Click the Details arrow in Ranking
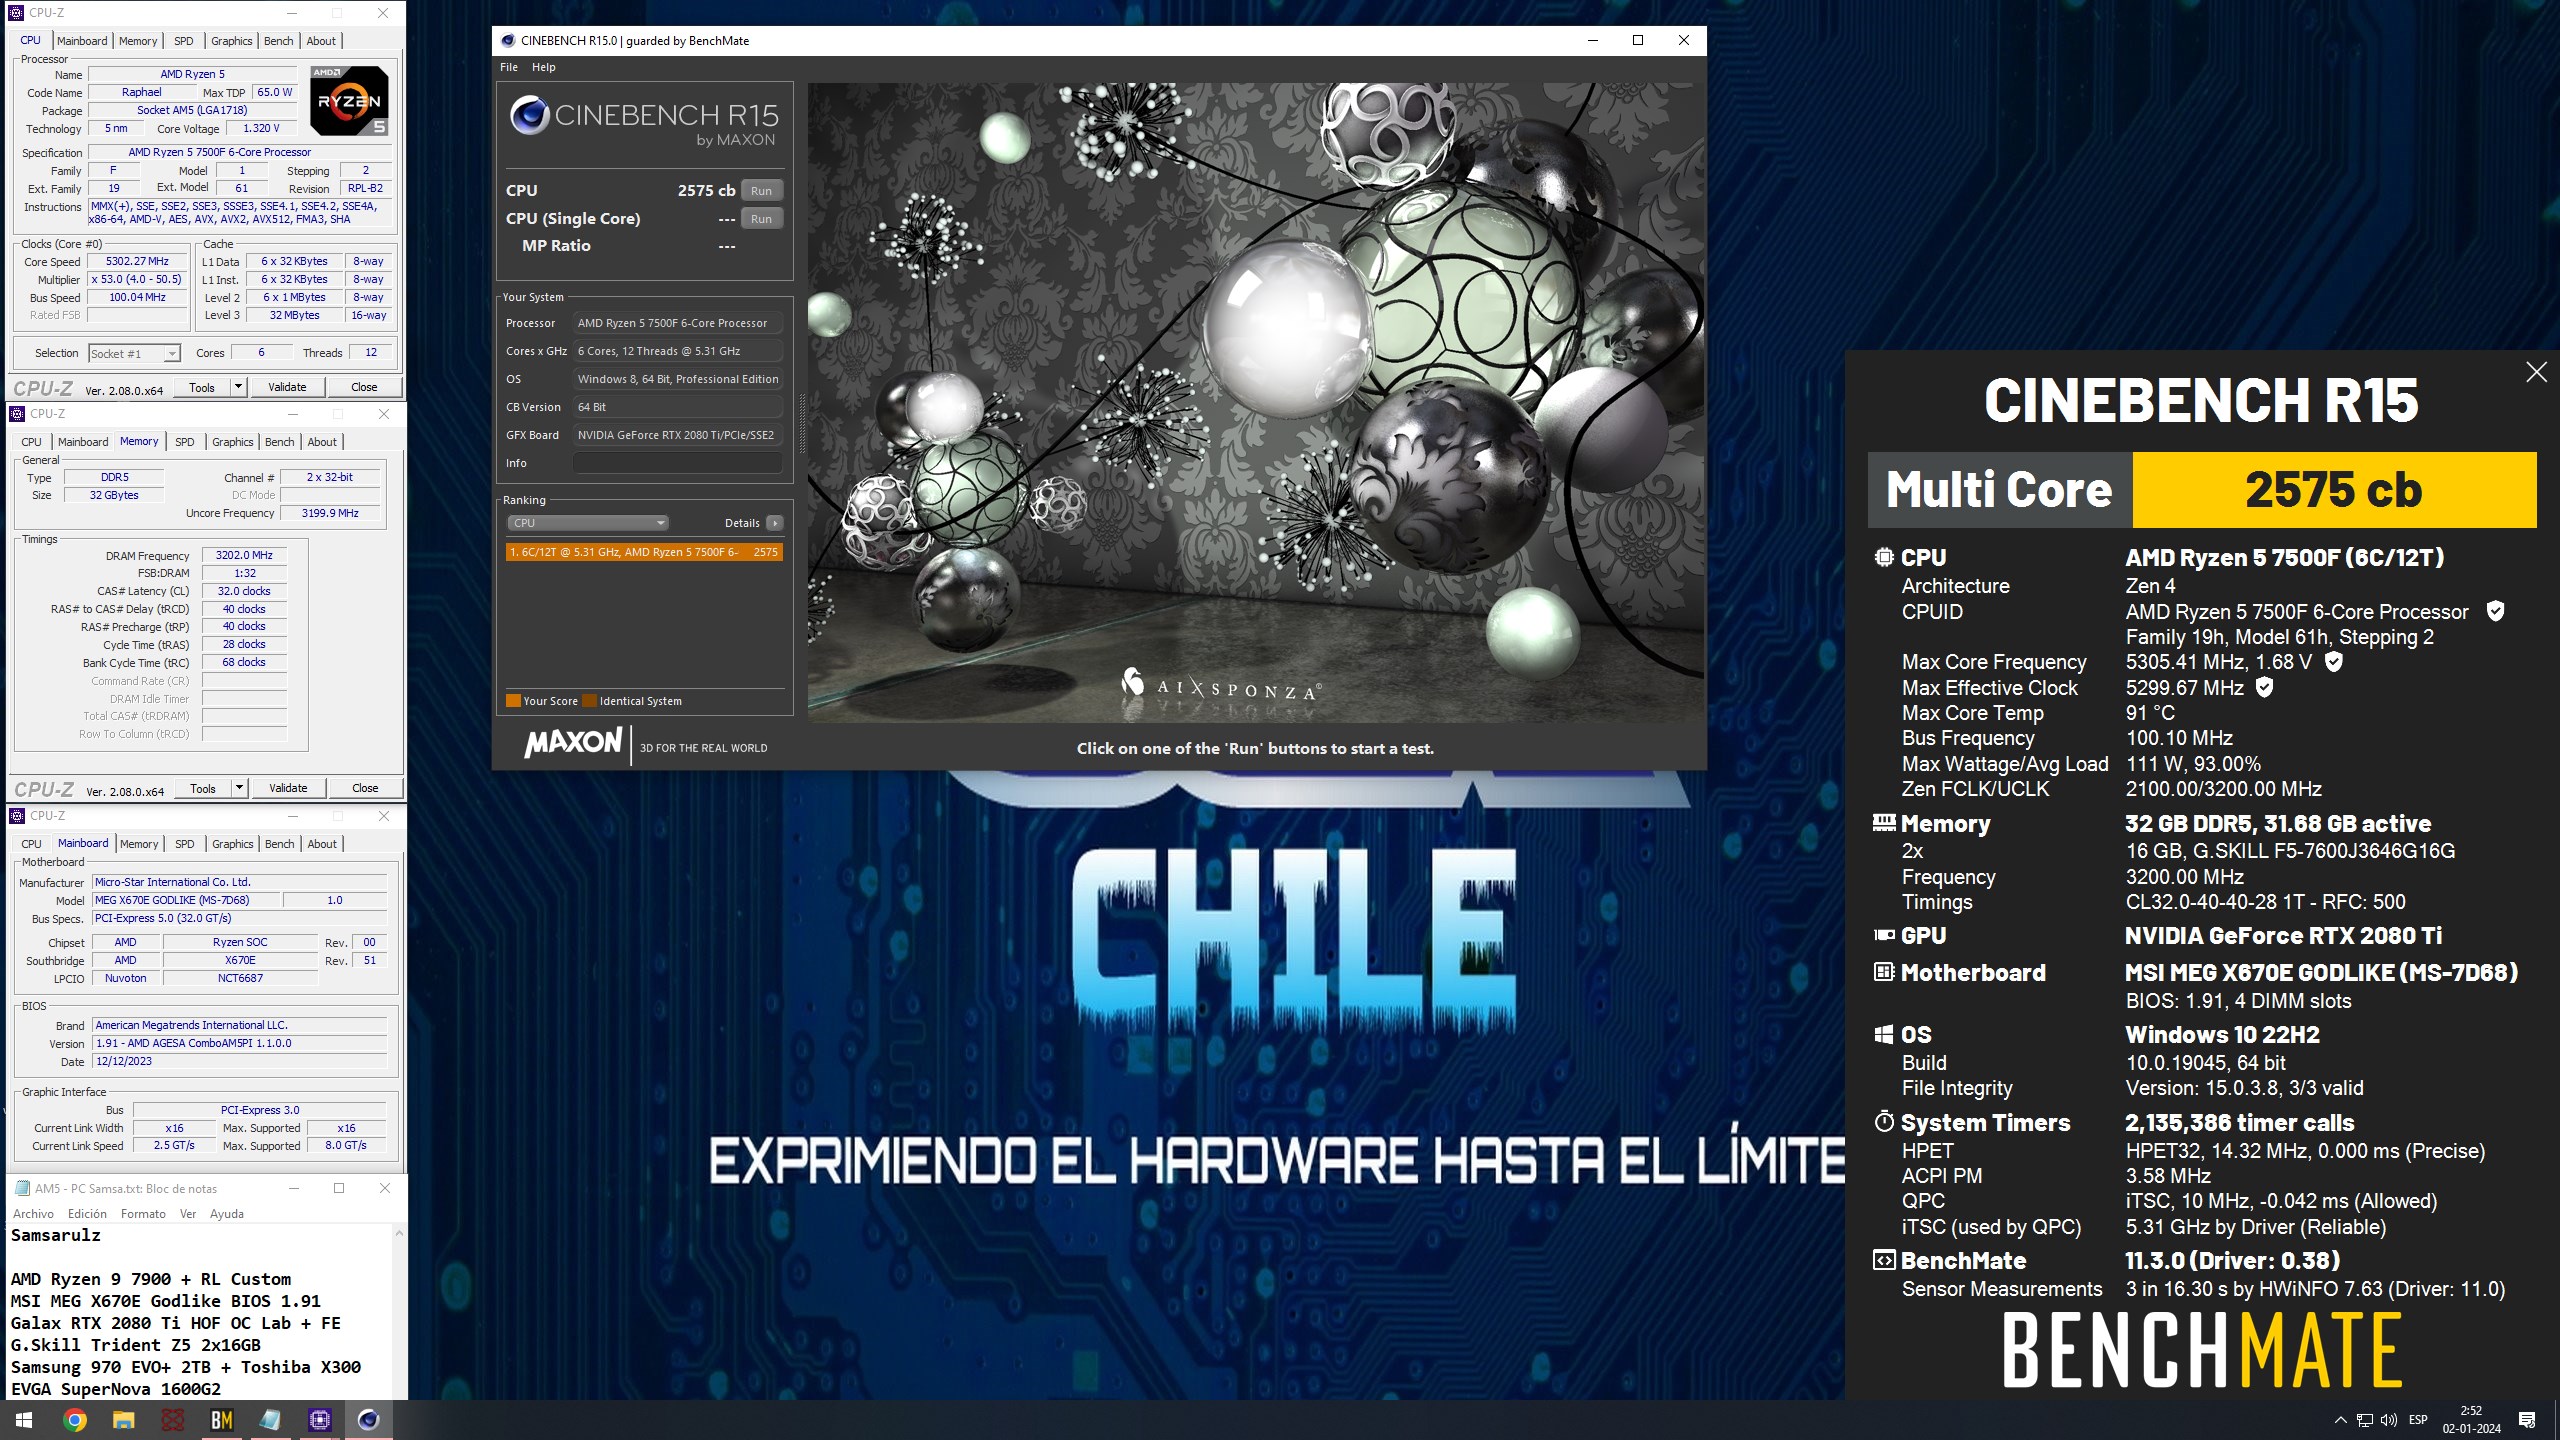Image resolution: width=2560 pixels, height=1440 pixels. 774,523
